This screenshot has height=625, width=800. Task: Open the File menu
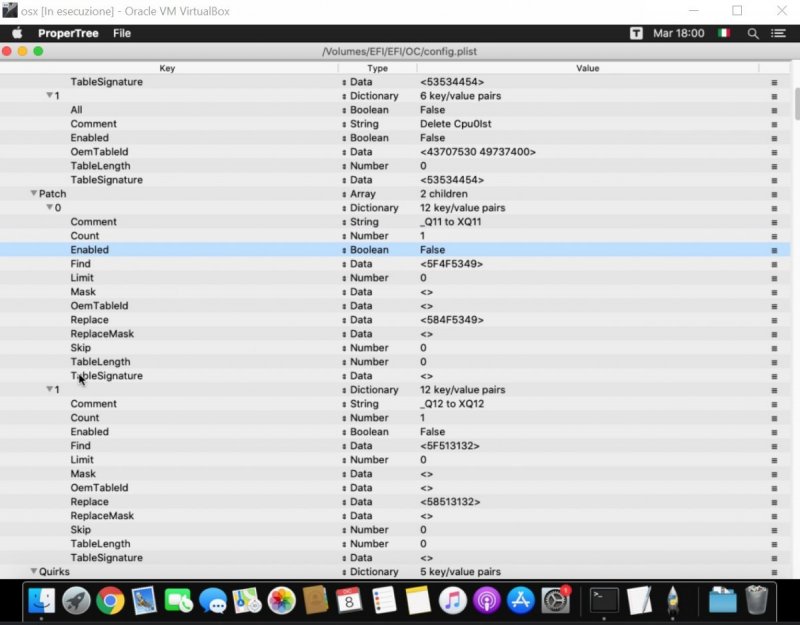click(122, 34)
